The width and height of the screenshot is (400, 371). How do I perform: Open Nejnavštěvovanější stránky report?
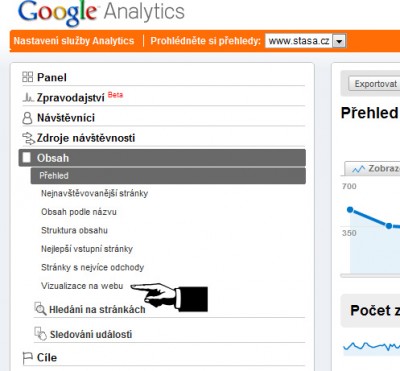pyautogui.click(x=94, y=193)
